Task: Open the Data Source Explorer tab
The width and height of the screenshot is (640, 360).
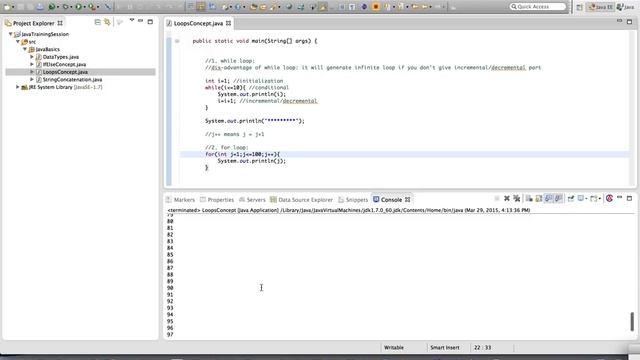Action: [x=301, y=200]
